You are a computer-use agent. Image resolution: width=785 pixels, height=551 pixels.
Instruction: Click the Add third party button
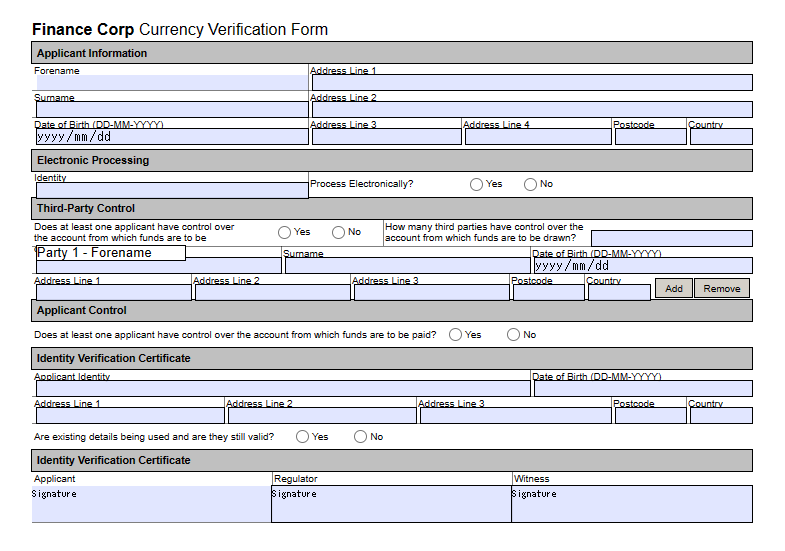point(674,288)
